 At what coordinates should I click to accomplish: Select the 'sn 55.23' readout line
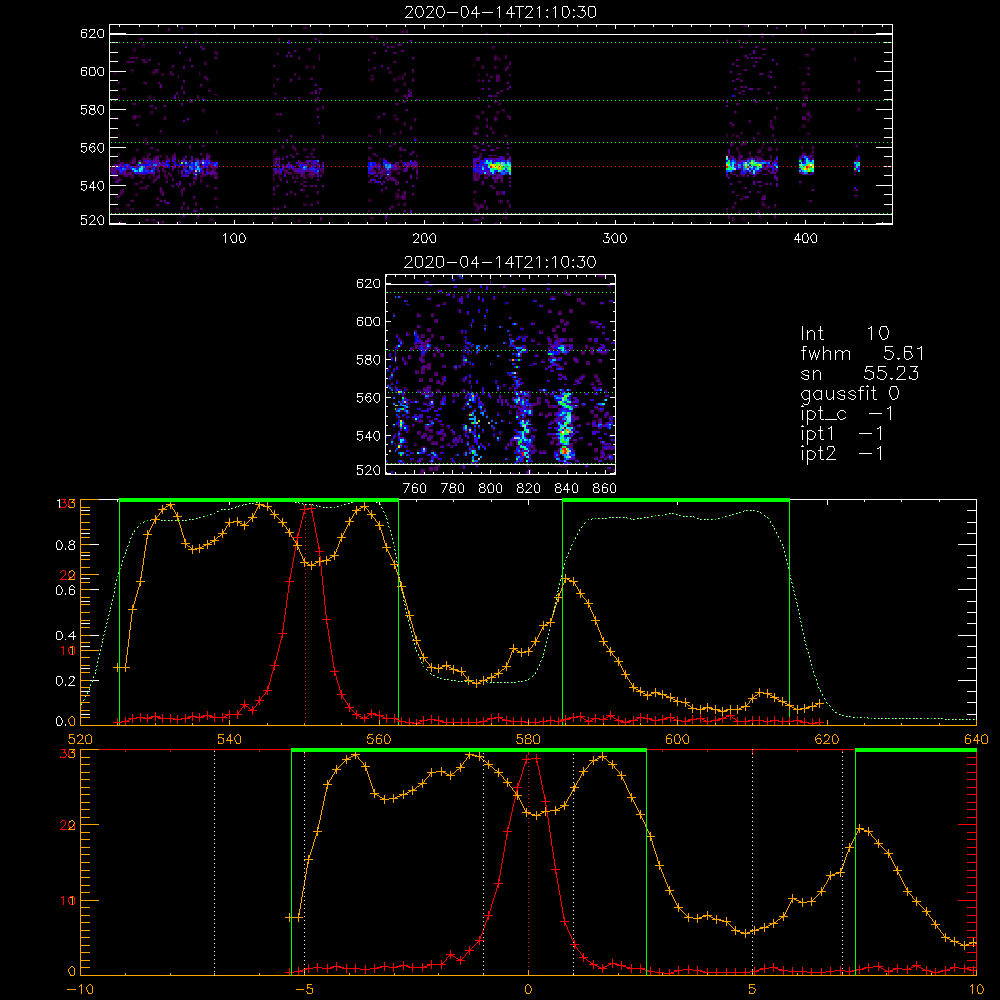(859, 373)
